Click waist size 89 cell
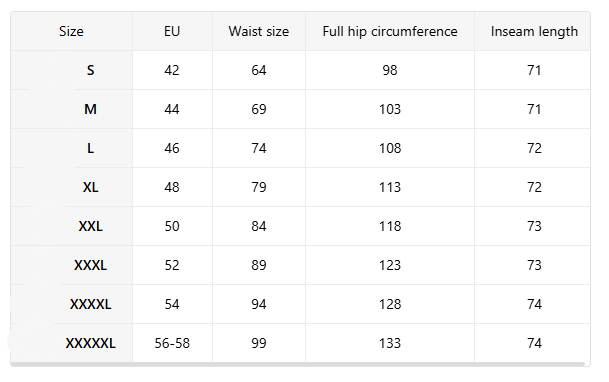The height and width of the screenshot is (382, 609). click(x=259, y=266)
